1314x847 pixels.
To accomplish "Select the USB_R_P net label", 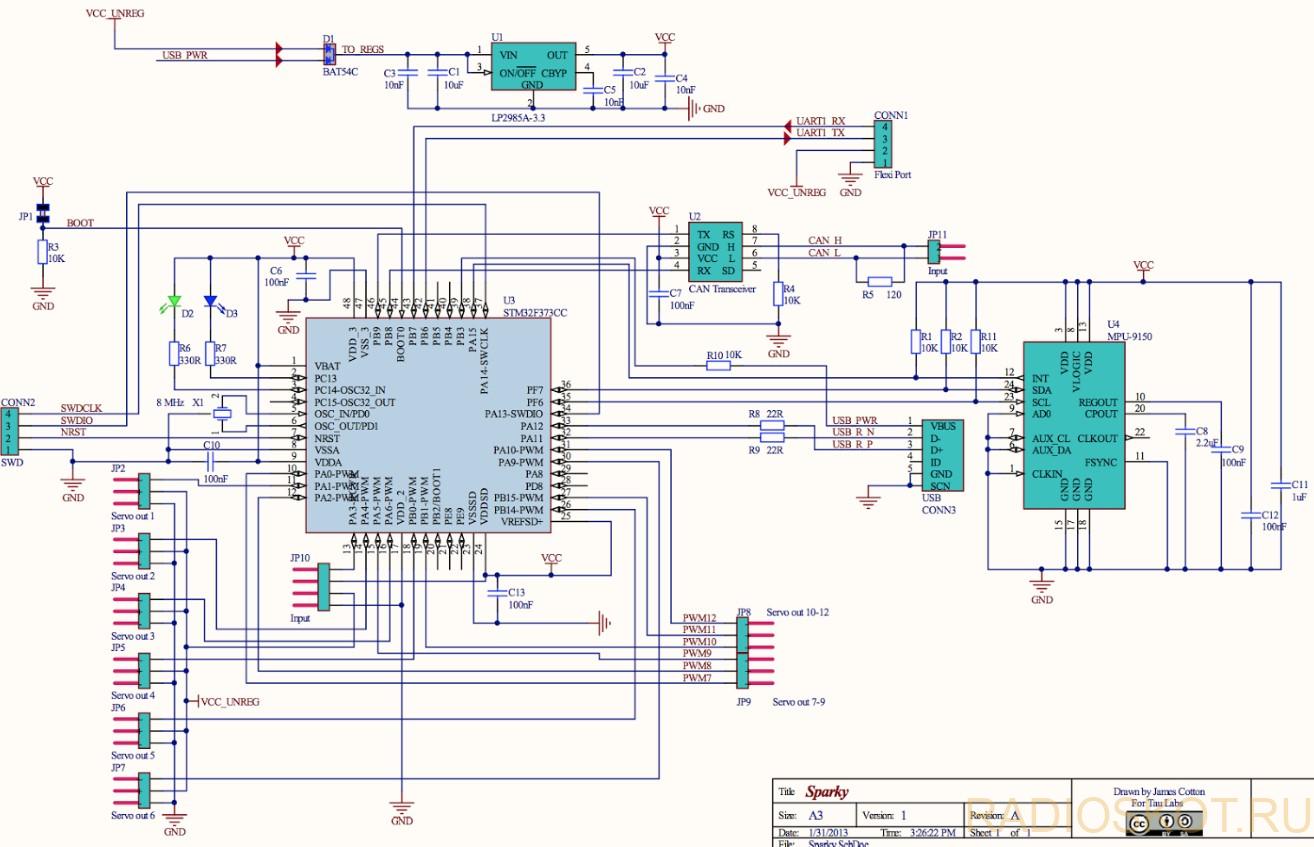I will click(852, 444).
